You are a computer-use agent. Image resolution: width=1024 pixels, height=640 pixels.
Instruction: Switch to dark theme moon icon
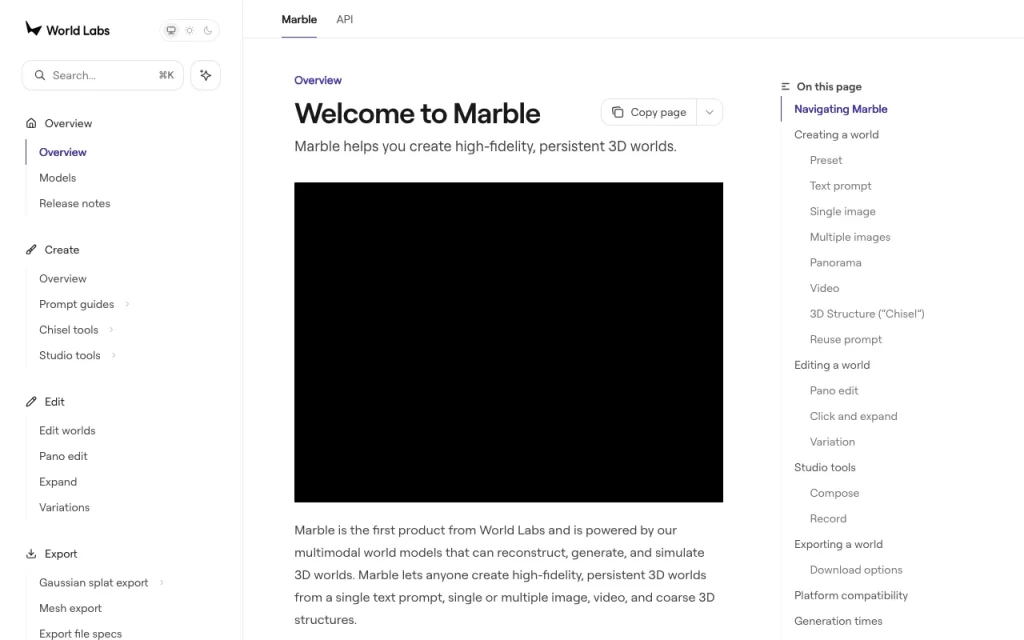(x=208, y=30)
